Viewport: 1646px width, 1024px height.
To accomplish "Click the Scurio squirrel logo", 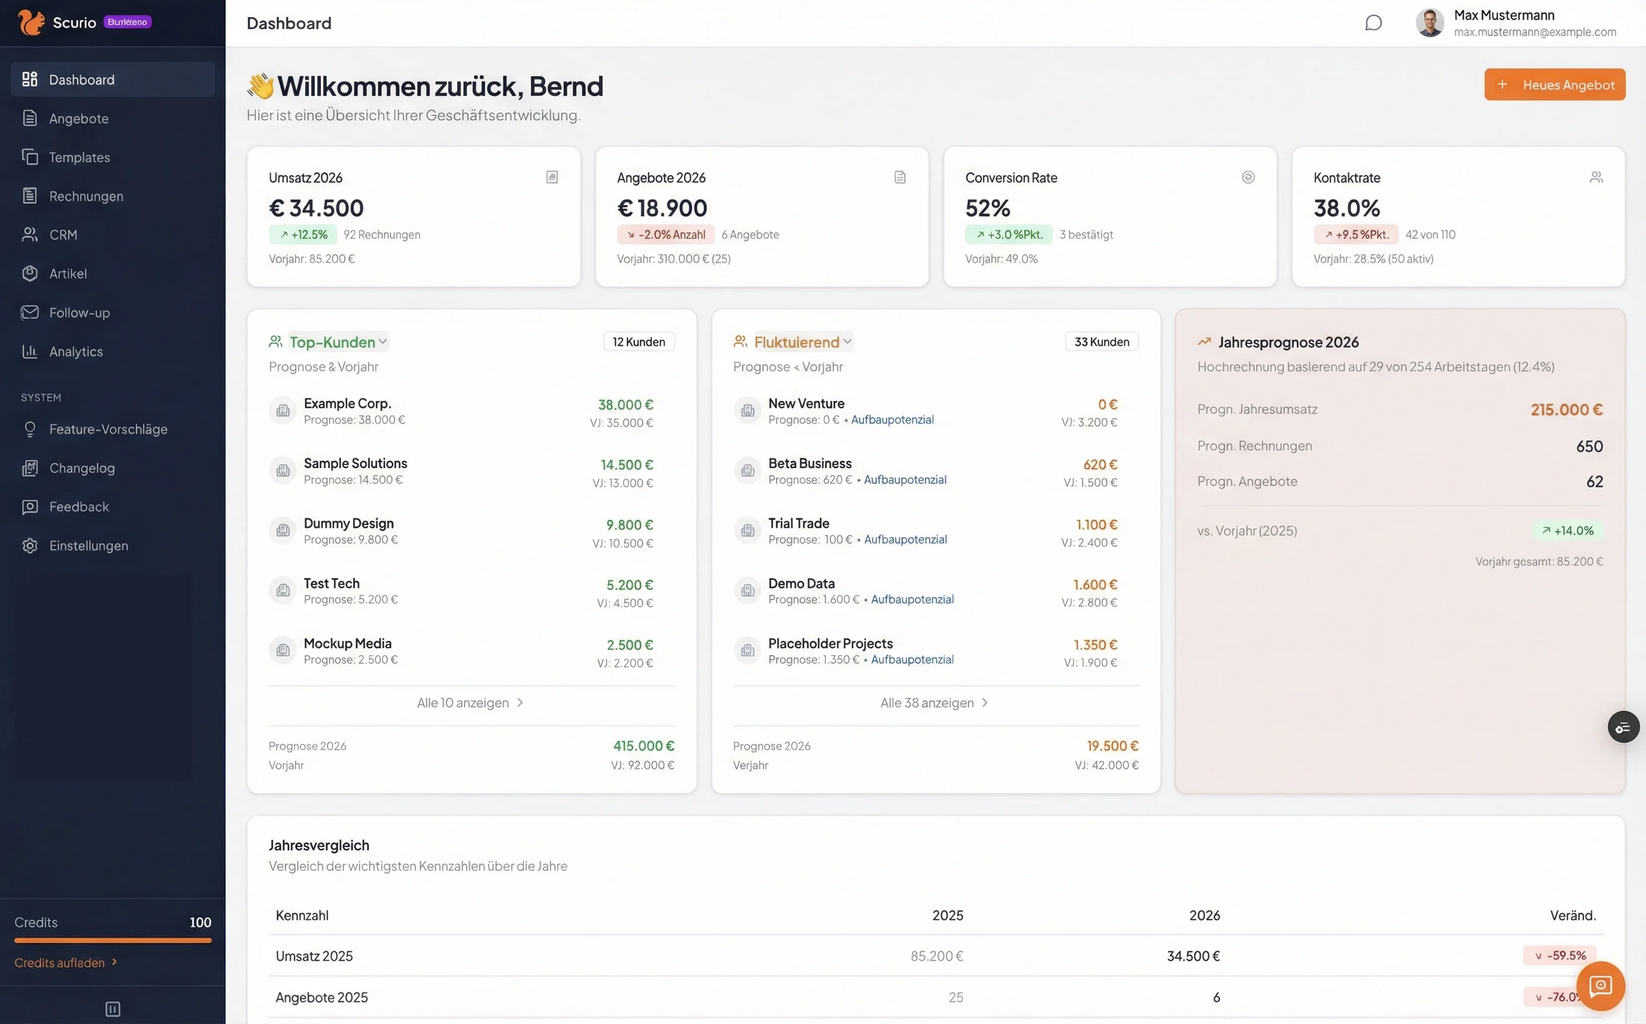I will (x=31, y=22).
